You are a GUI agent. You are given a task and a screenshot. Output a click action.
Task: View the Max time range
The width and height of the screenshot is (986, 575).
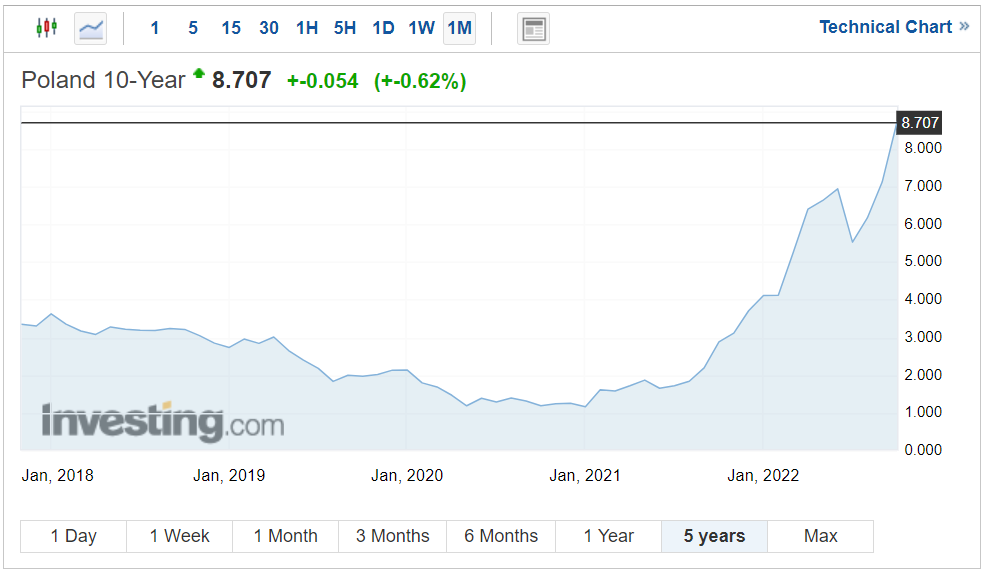[x=820, y=536]
